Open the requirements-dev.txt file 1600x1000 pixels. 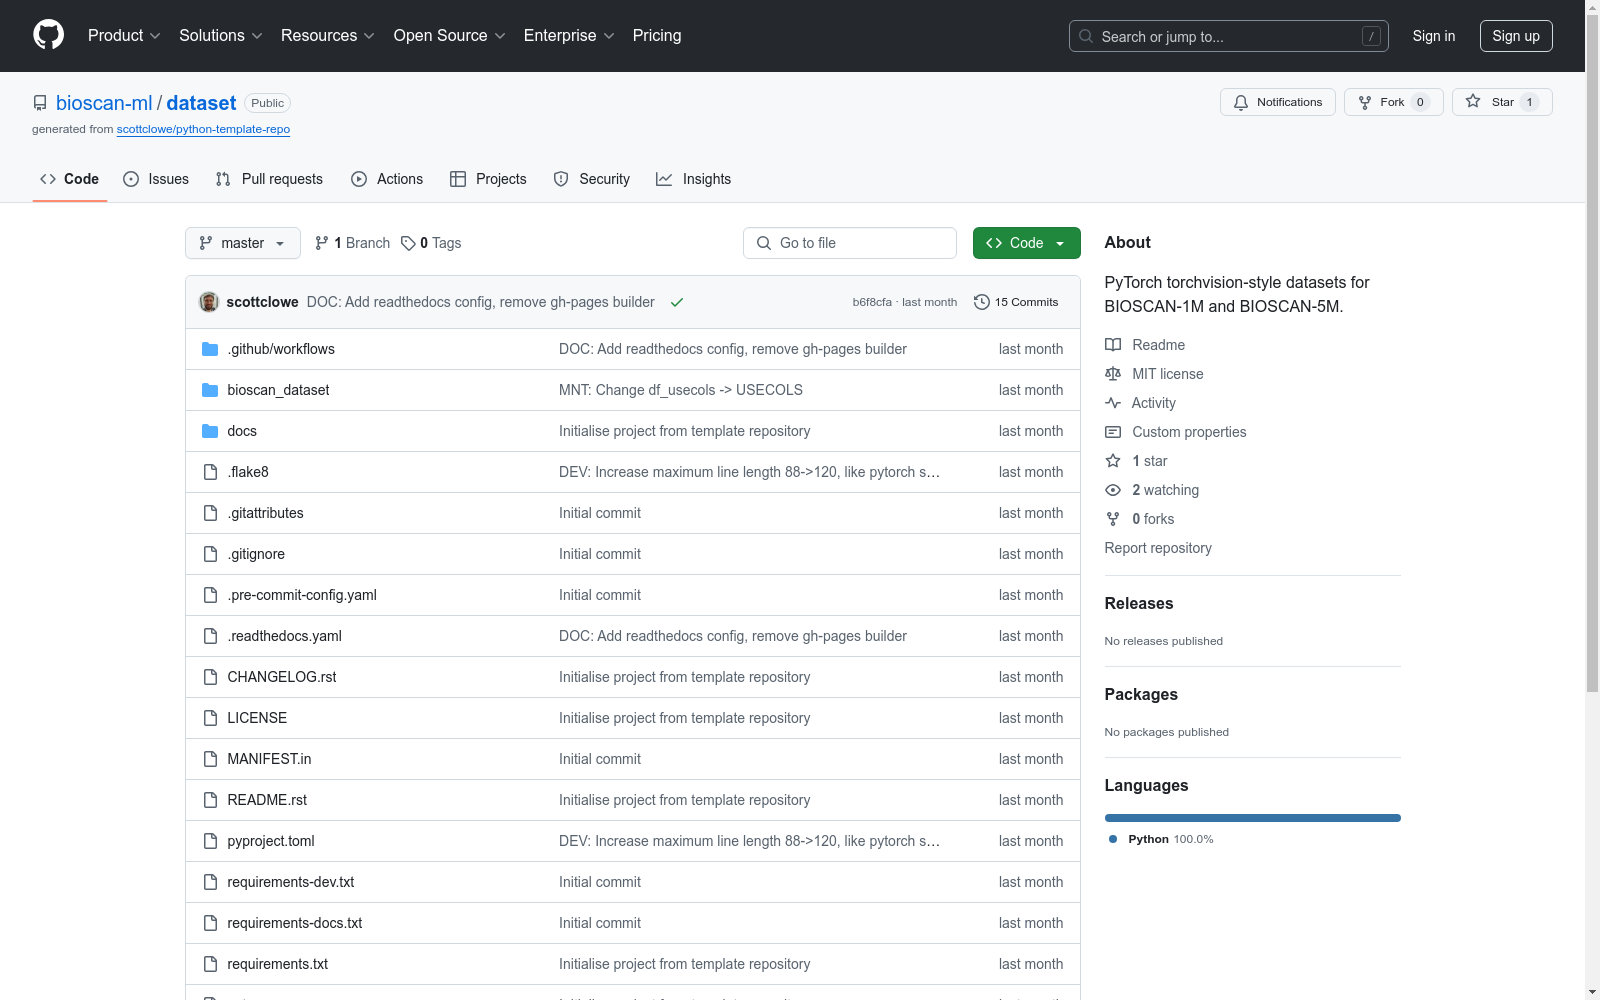click(291, 882)
